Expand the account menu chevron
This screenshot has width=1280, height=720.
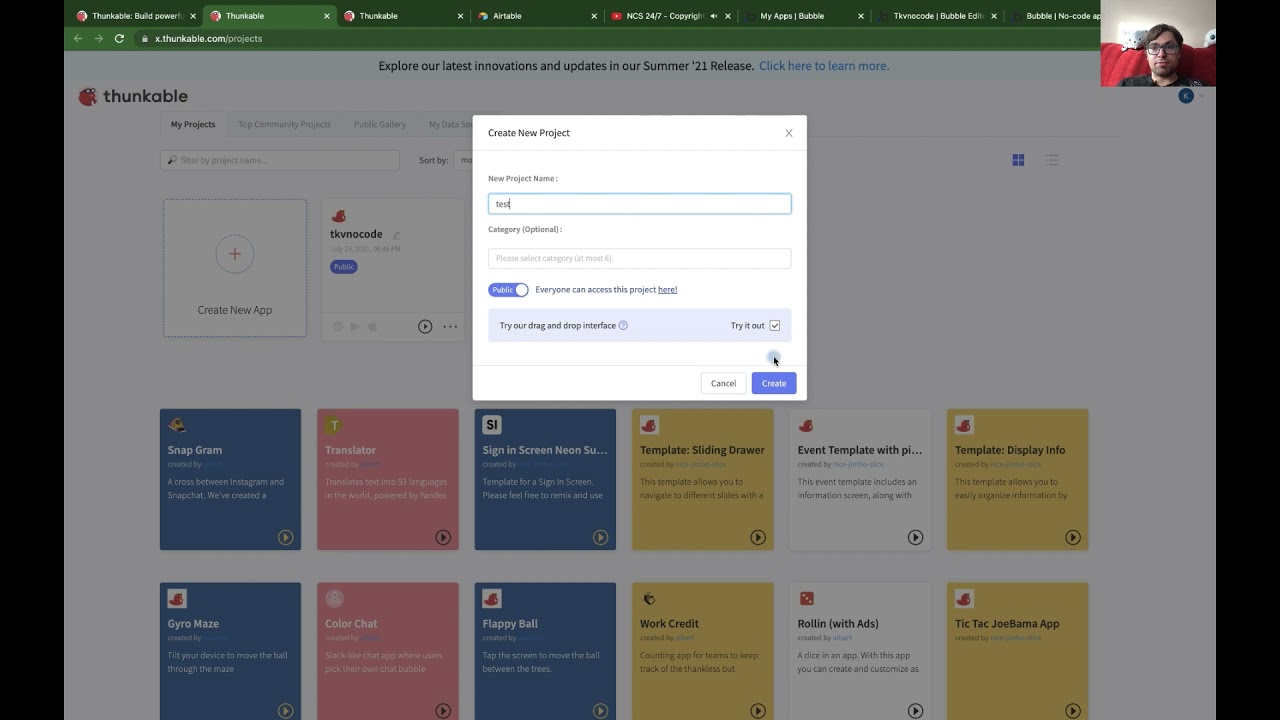1201,96
